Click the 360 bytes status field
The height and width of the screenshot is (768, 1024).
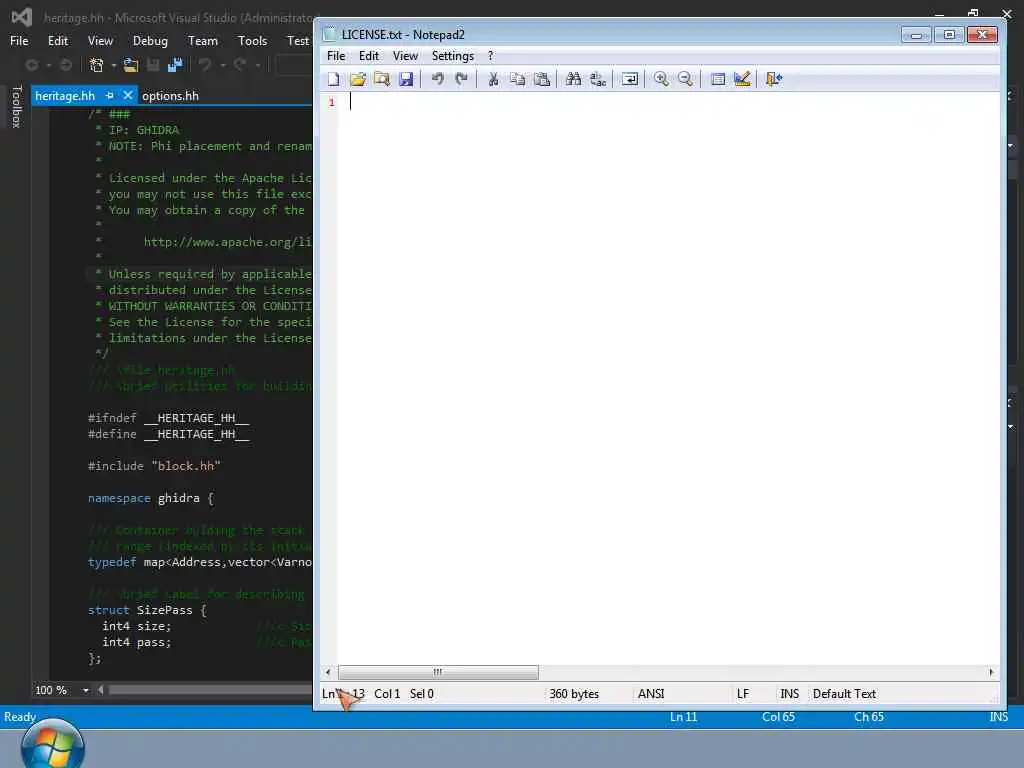(574, 694)
